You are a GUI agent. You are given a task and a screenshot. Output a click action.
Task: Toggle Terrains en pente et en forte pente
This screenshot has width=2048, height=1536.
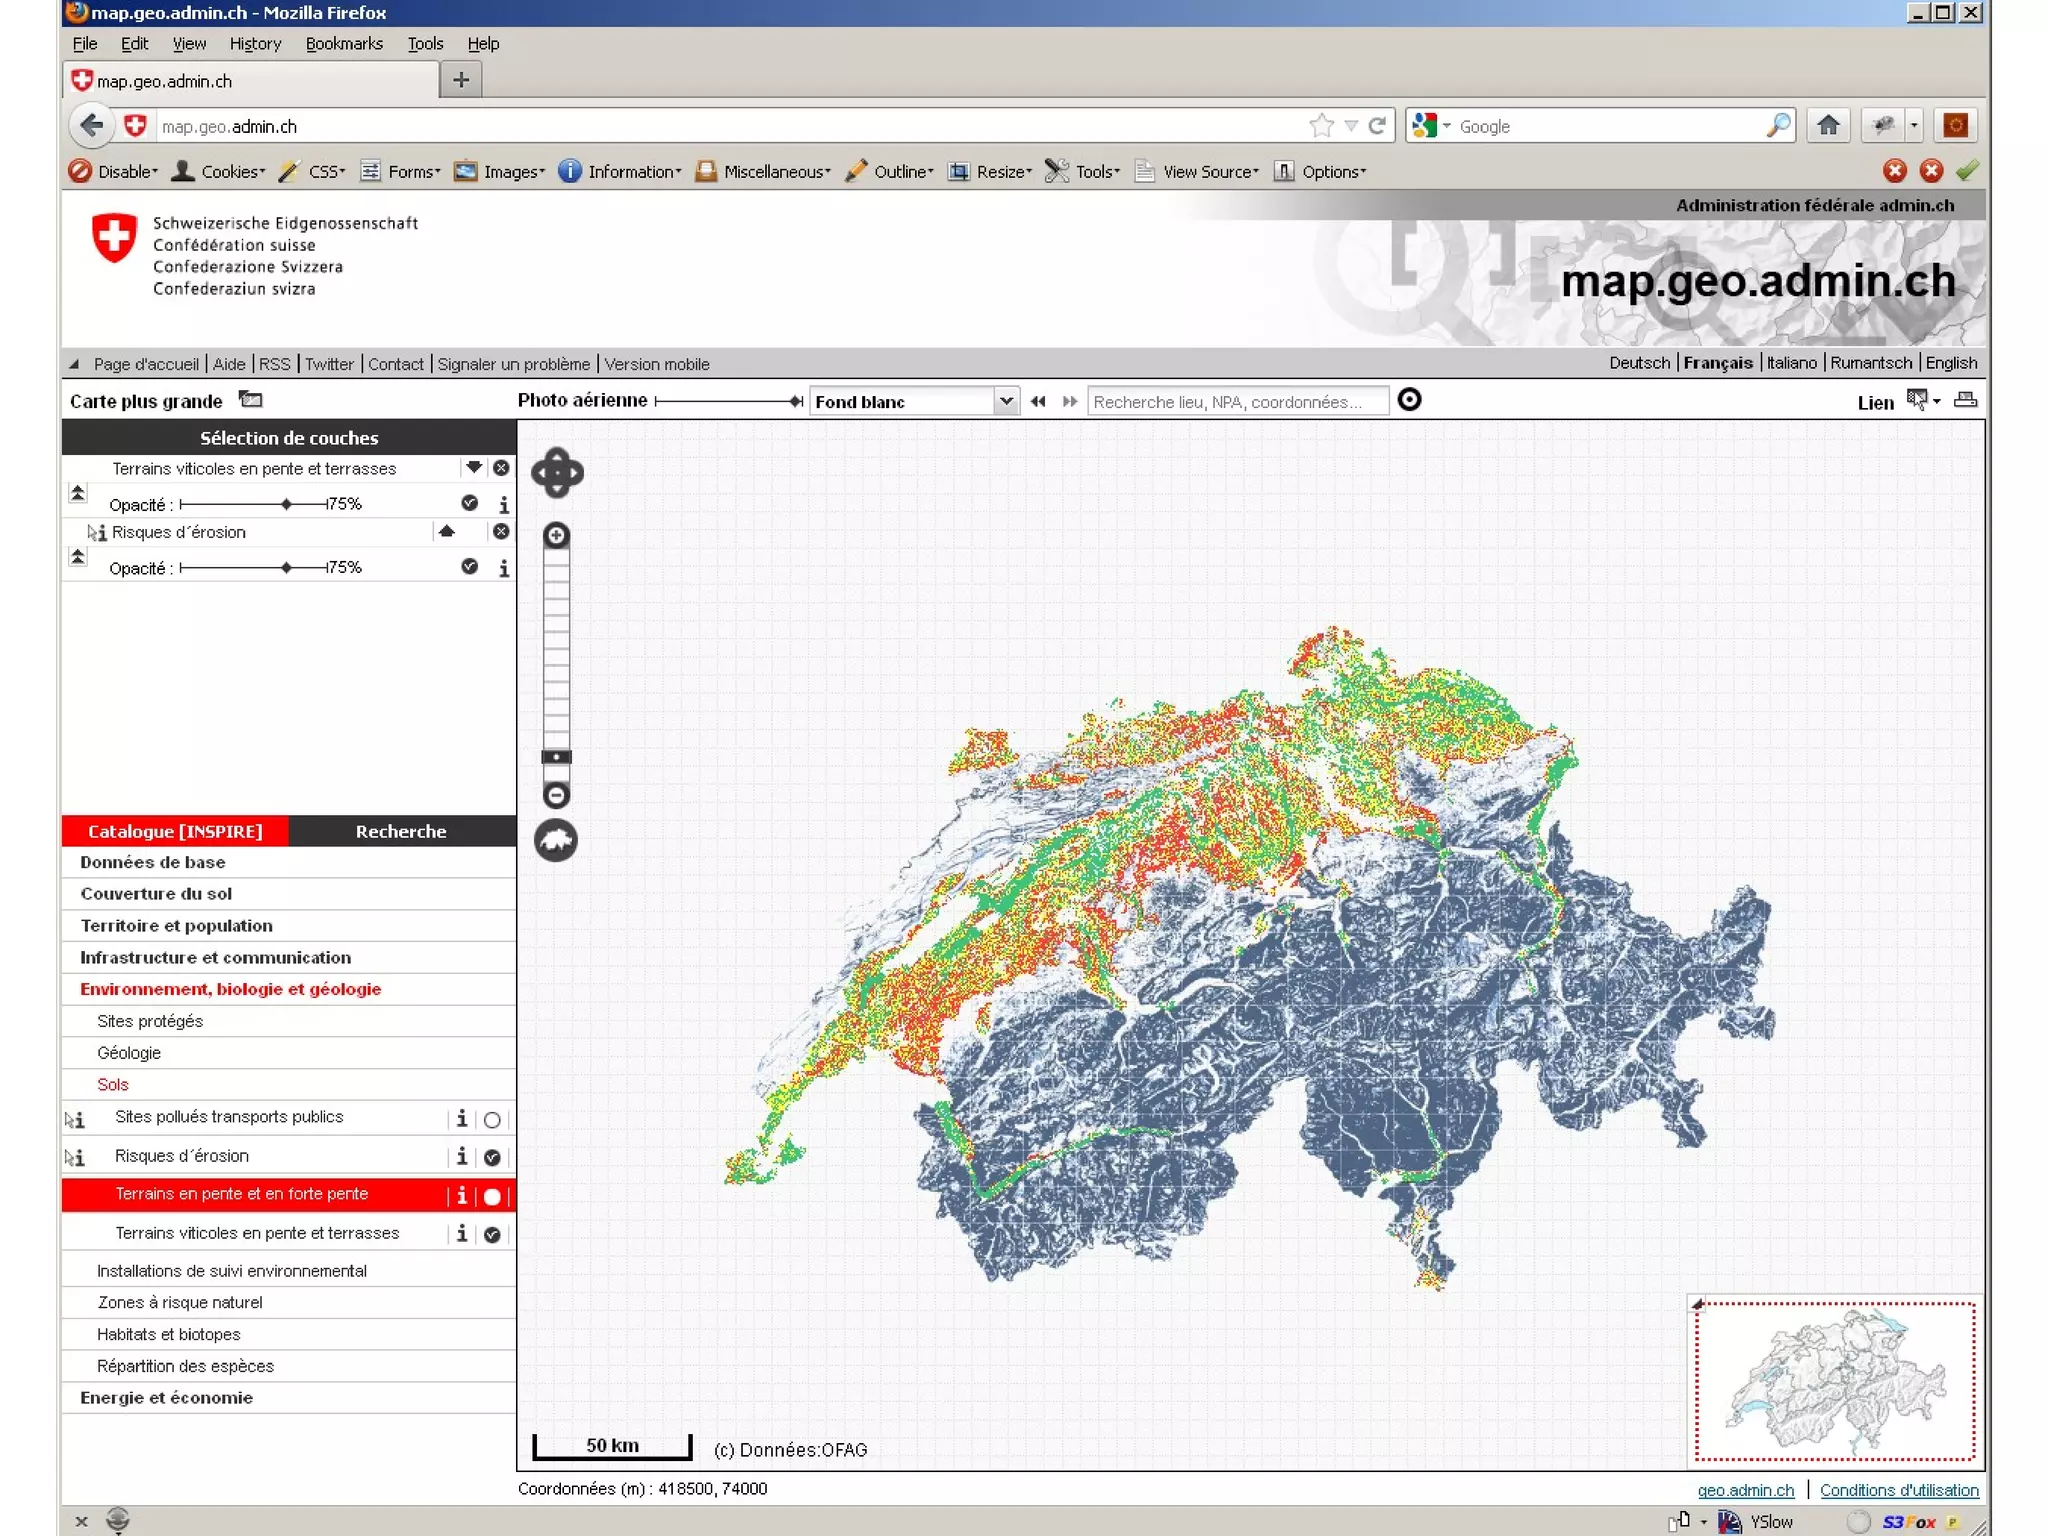pos(492,1196)
